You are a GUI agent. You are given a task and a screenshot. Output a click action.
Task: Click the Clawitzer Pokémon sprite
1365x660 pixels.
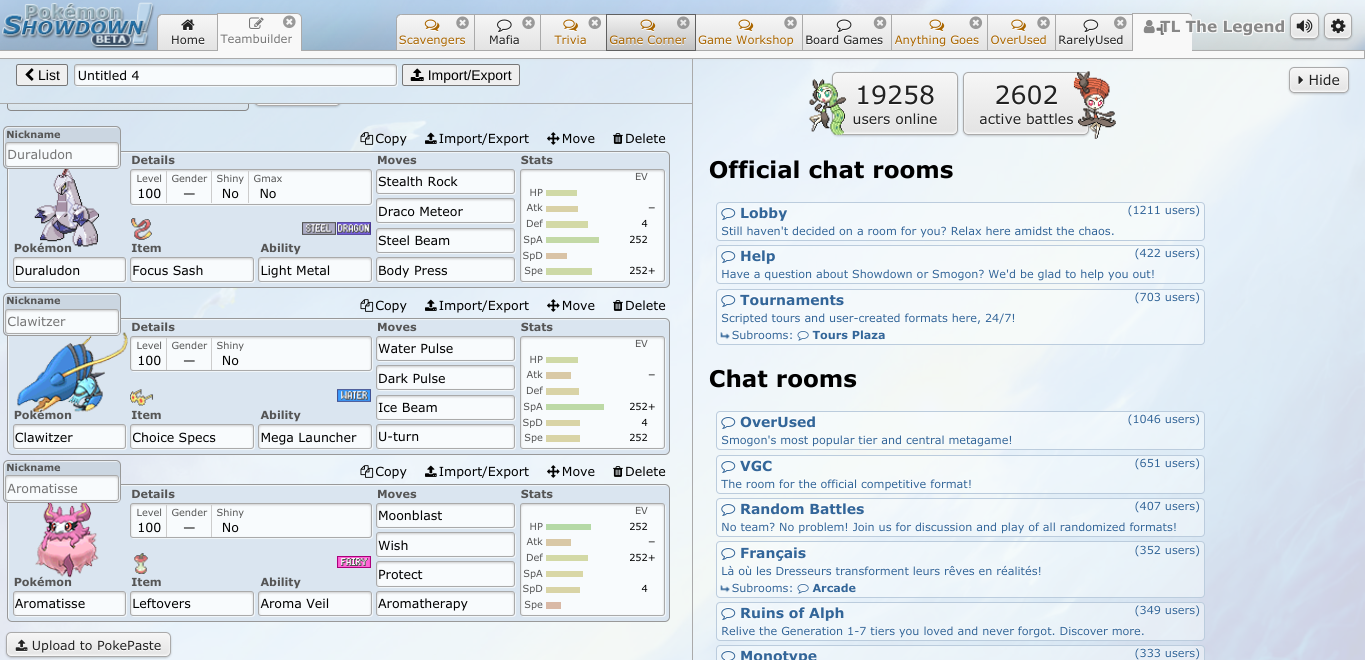click(x=72, y=372)
